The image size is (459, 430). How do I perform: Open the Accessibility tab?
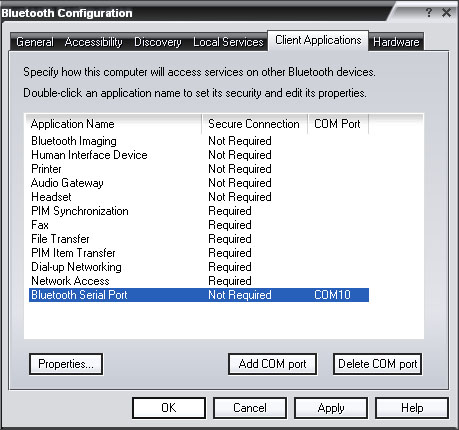pyautogui.click(x=93, y=42)
